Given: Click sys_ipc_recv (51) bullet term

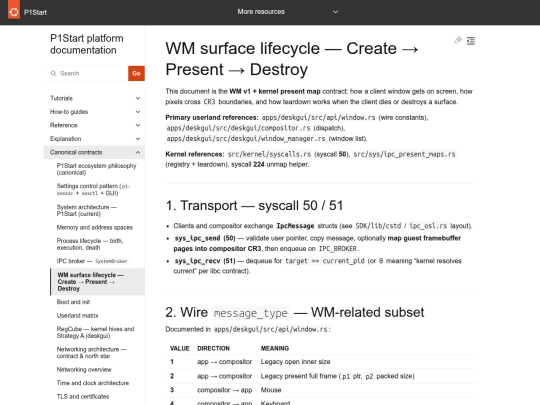Looking at the screenshot, I should point(205,261).
